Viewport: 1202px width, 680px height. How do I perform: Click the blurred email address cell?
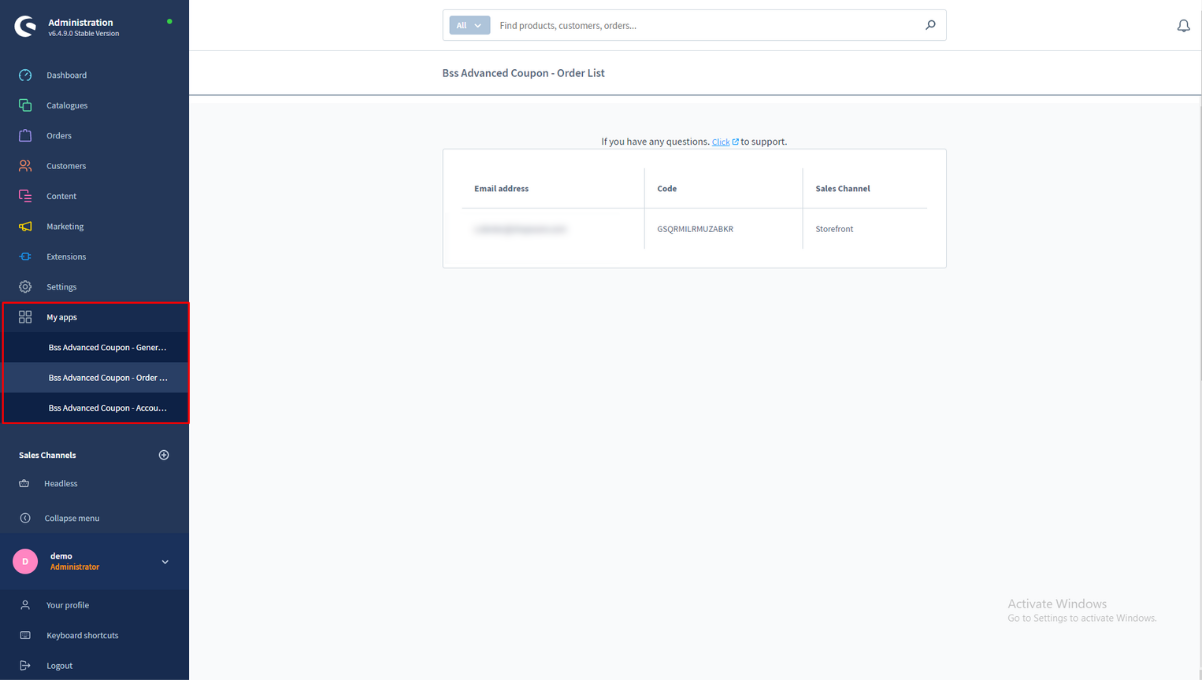520,229
